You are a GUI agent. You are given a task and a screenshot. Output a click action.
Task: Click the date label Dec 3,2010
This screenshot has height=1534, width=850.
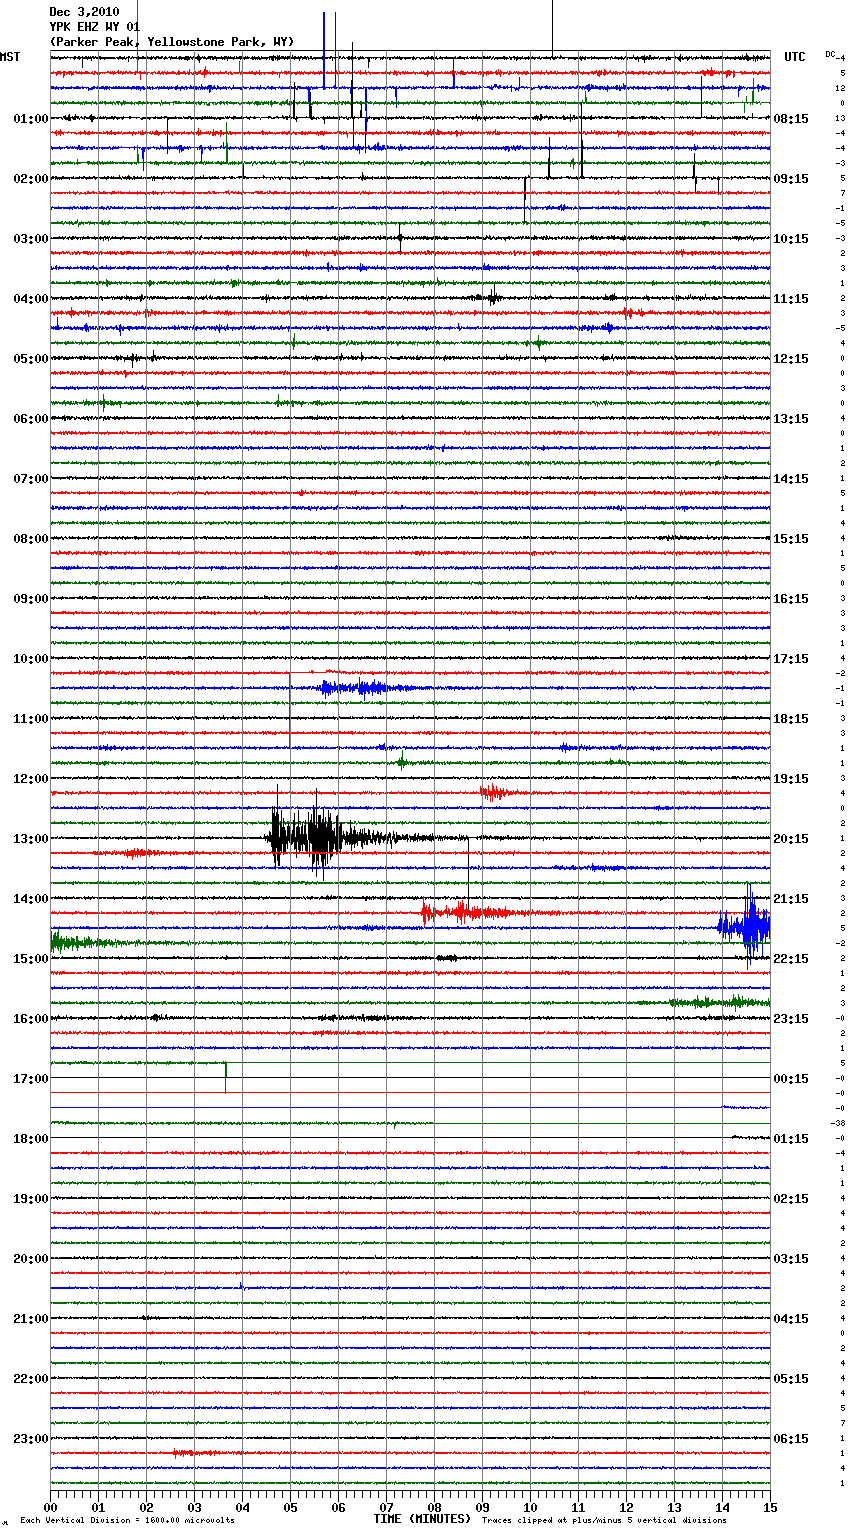click(x=84, y=12)
